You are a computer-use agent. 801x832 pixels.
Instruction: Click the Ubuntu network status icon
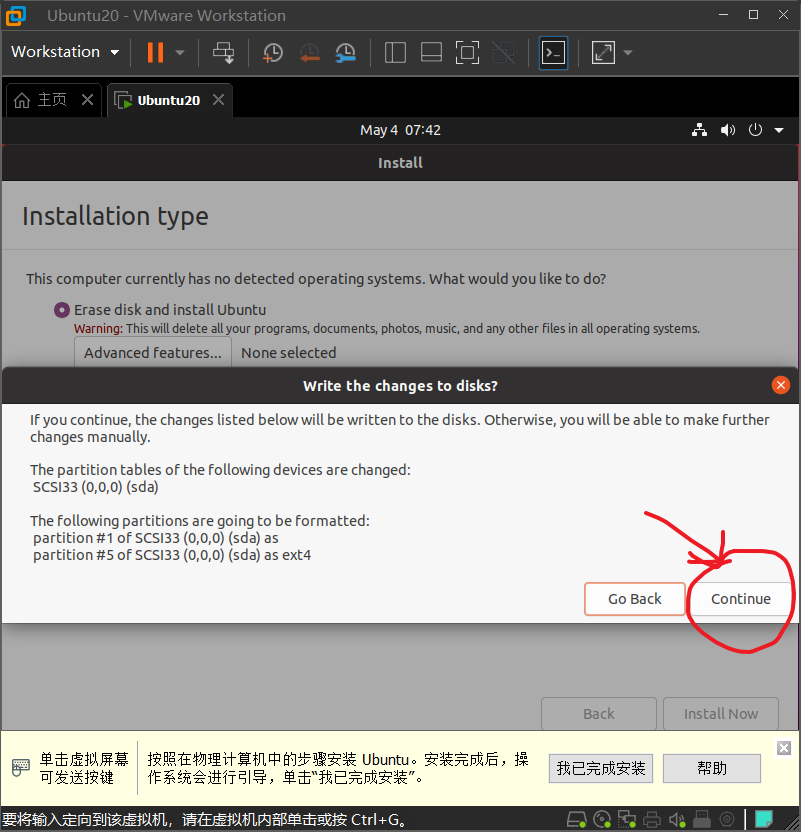click(699, 130)
